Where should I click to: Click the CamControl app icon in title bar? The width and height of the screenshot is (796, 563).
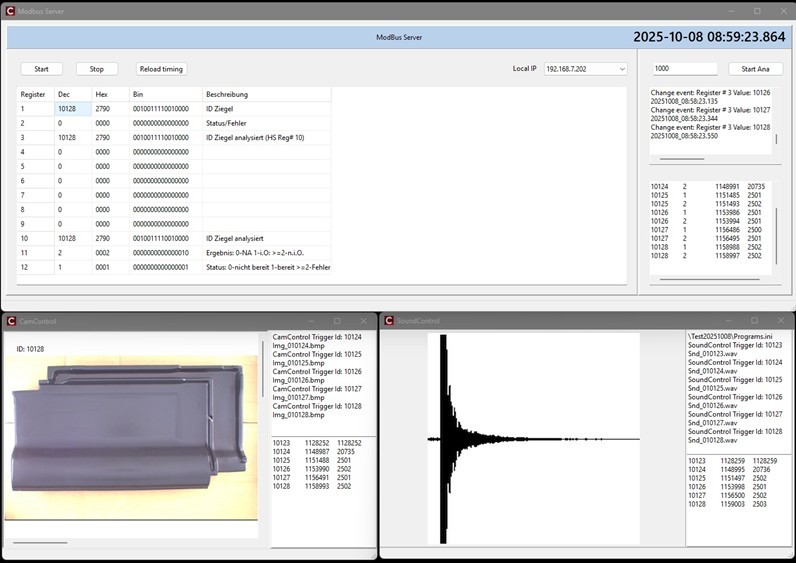[x=11, y=321]
